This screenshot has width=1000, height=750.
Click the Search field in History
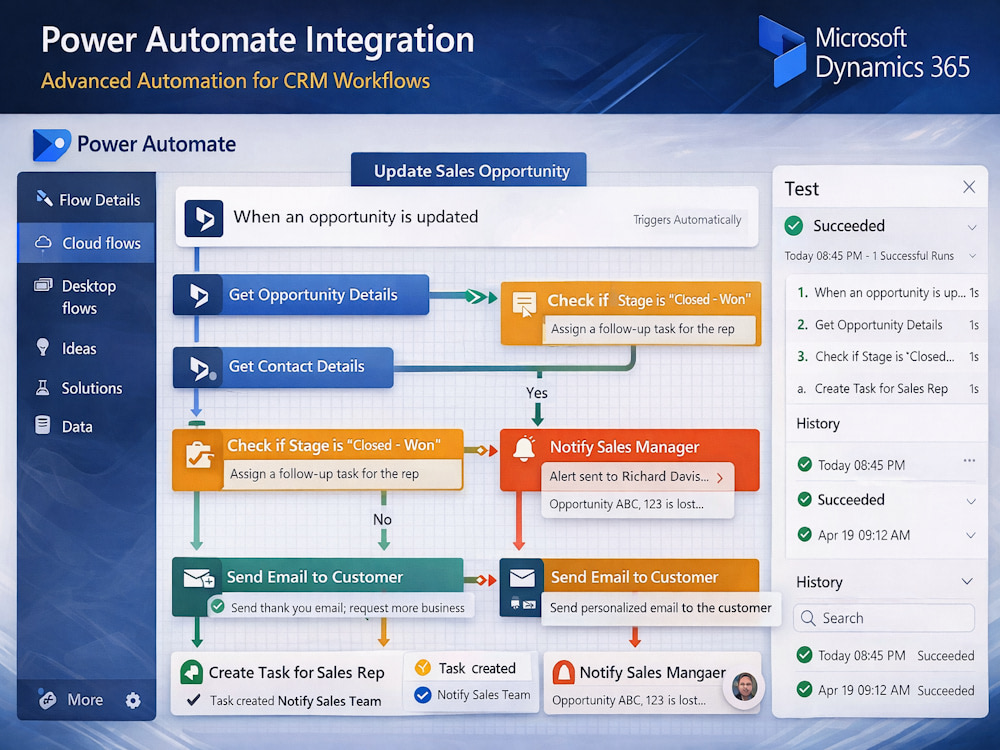pos(884,618)
